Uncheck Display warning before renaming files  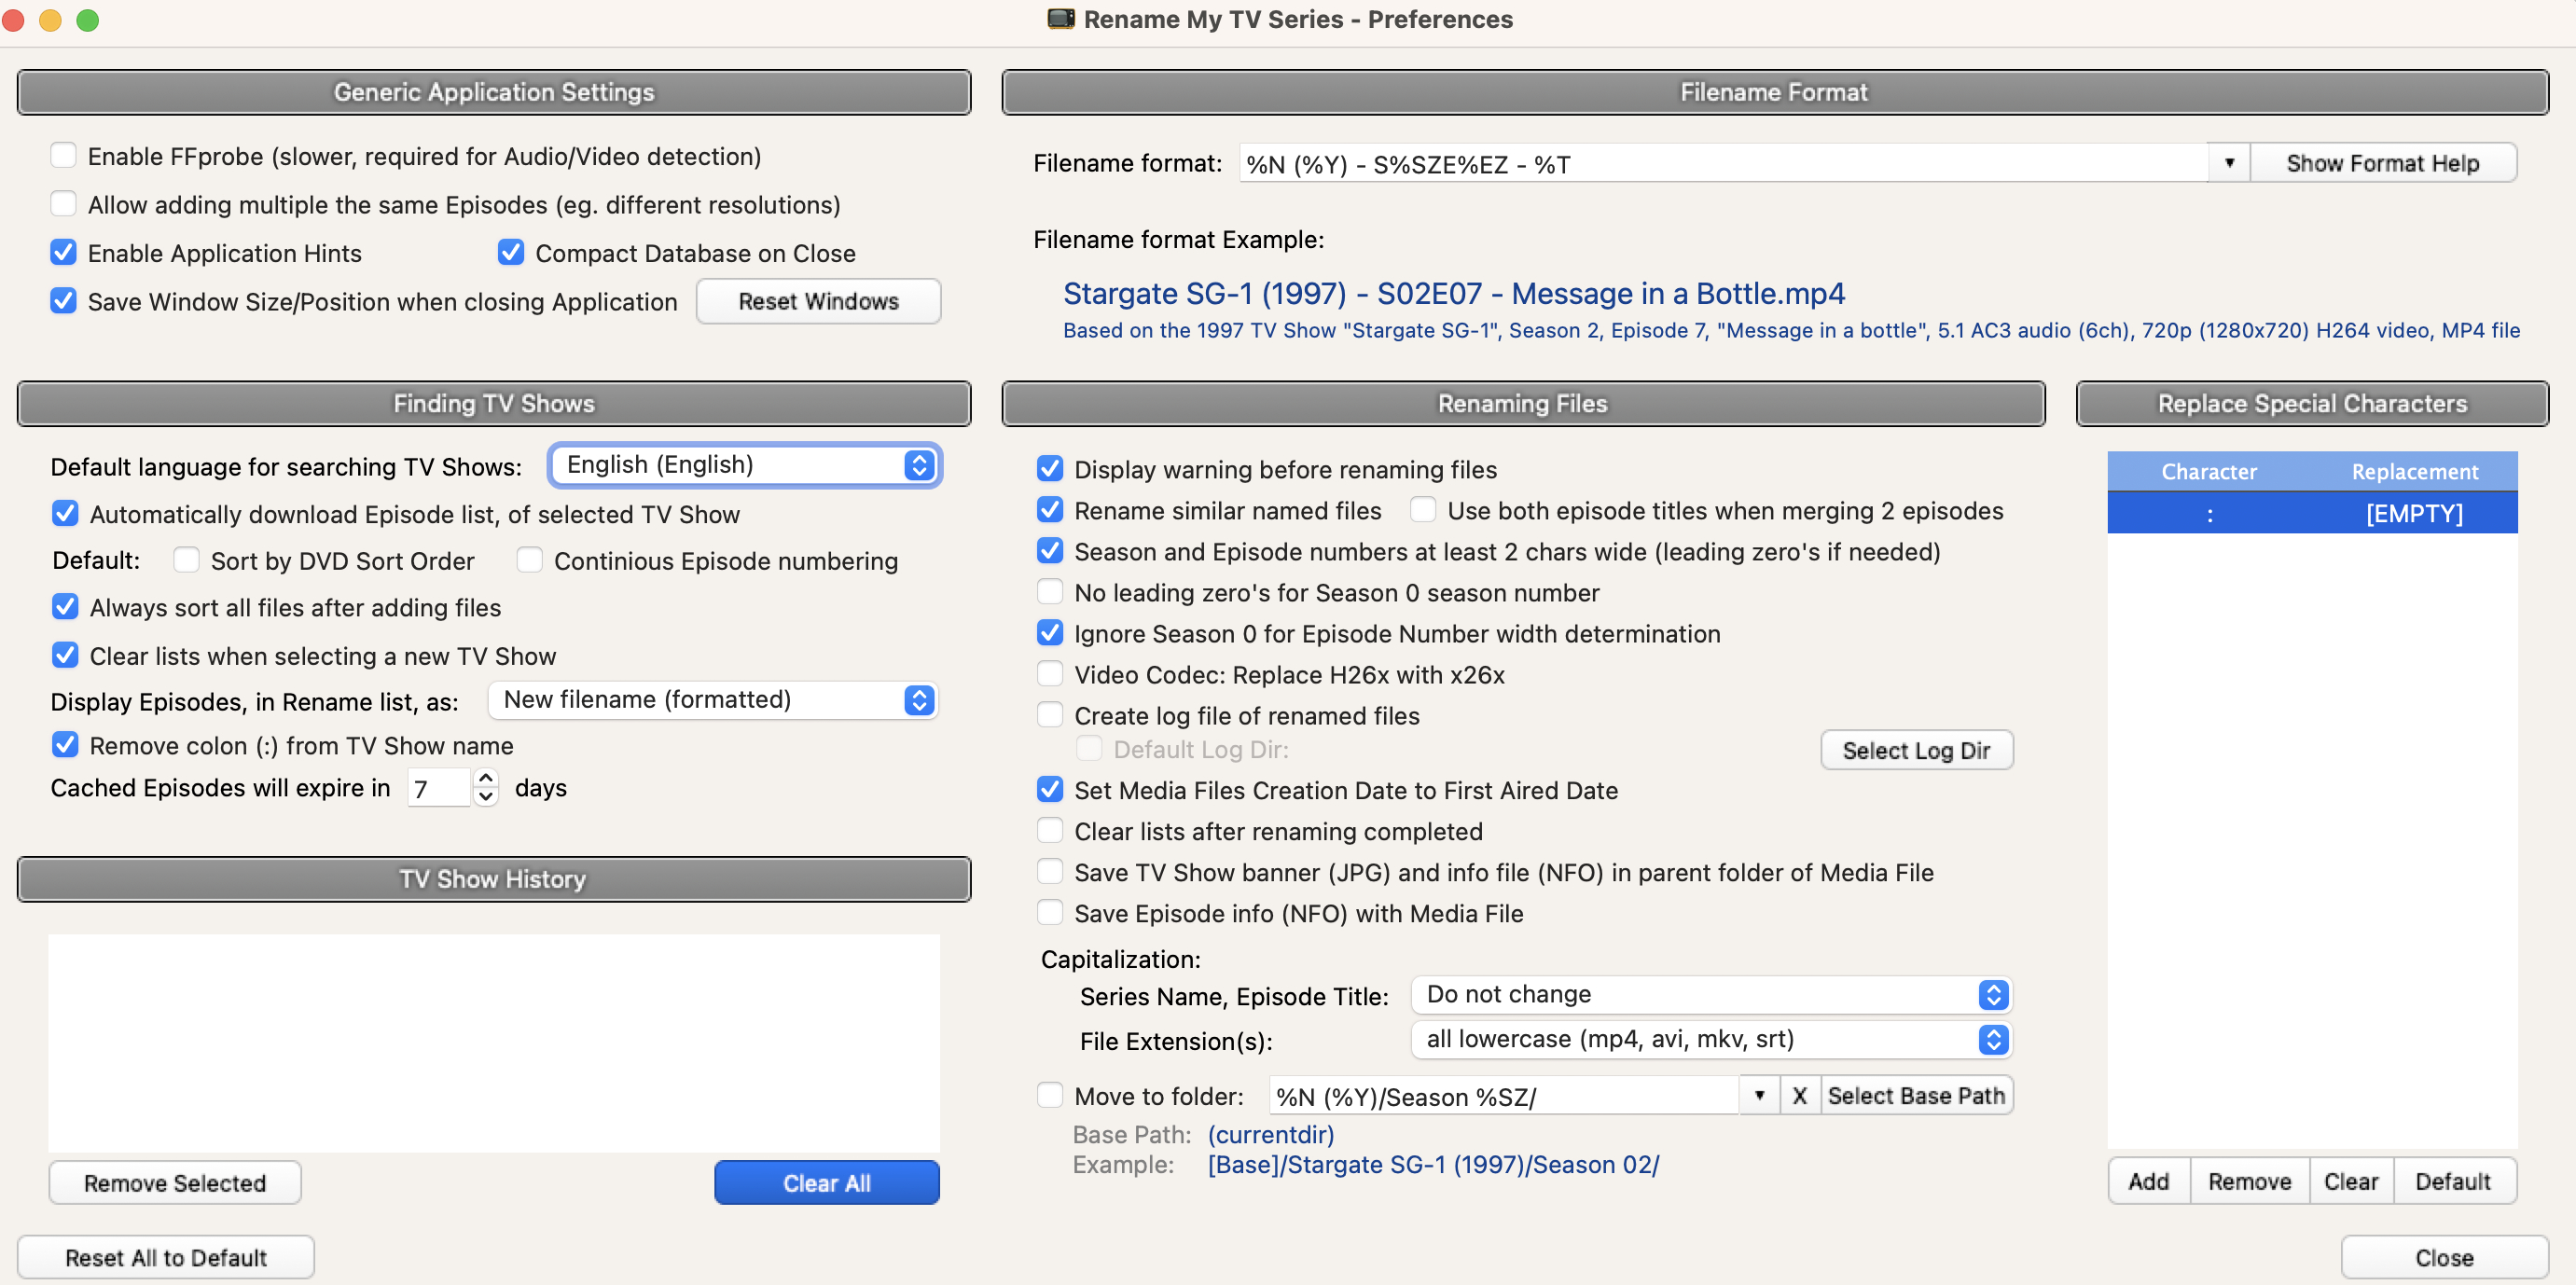[x=1050, y=469]
